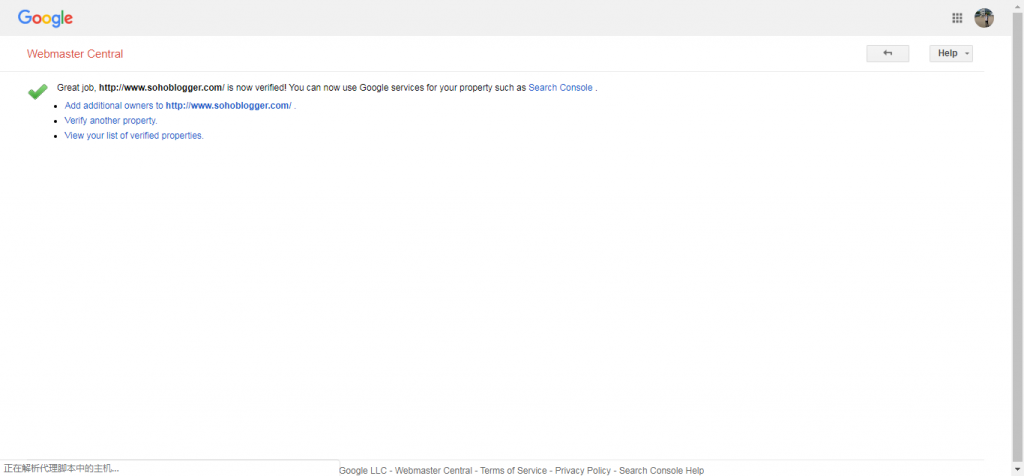1024x476 pixels.
Task: Click the scrollbar up arrow
Action: [1017, 5]
